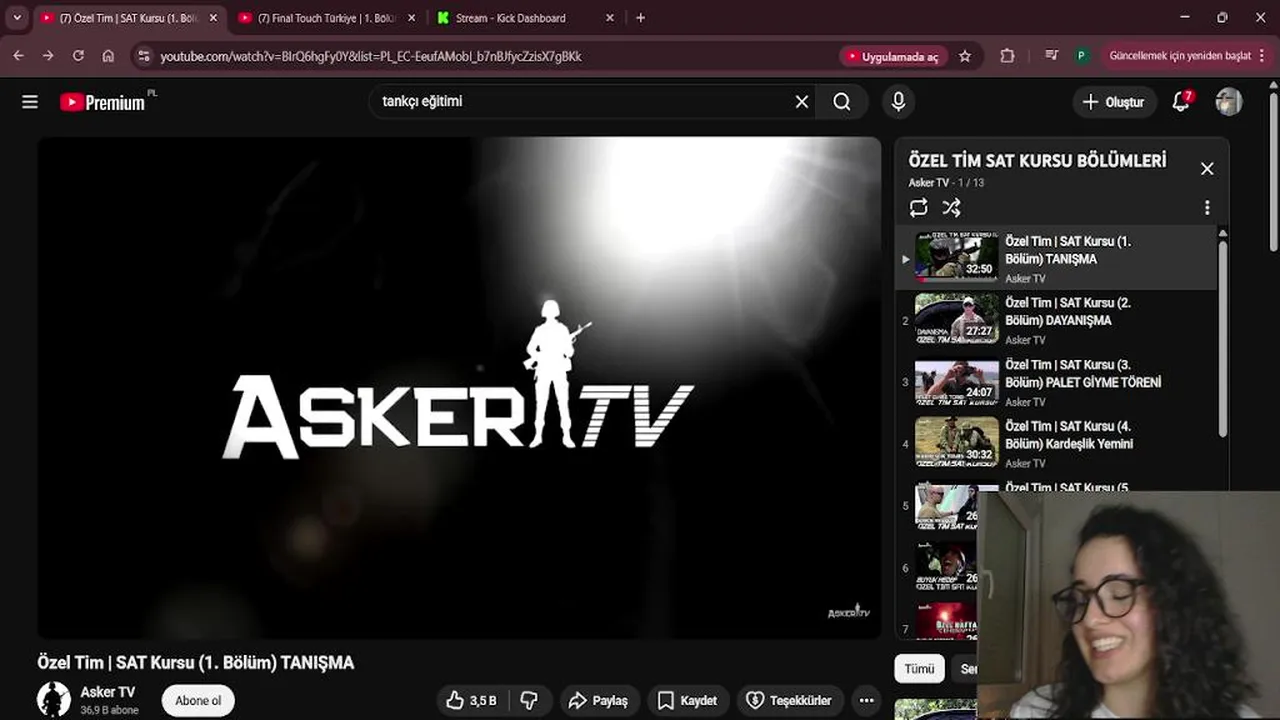Run search with magnifier button
Image resolution: width=1280 pixels, height=720 pixels.
pos(842,102)
